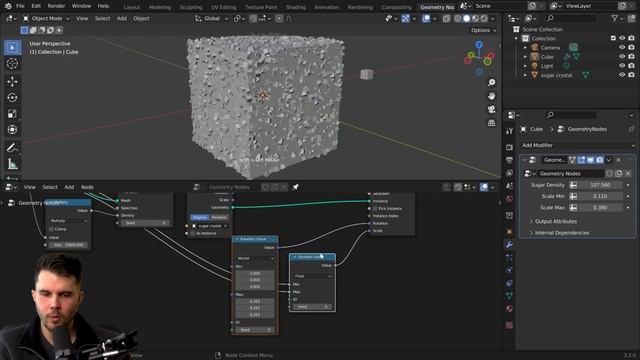640x360 pixels.
Task: Click the Scale Max attribute toggle icon
Action: pos(573,208)
